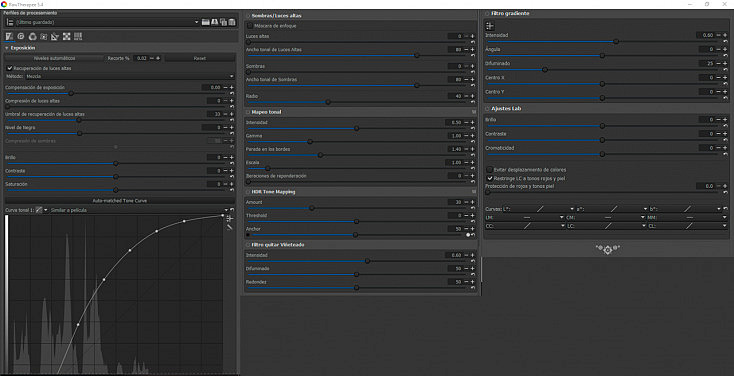Screen dimensions: 734x376
Task: Click the Niveles automáticos button
Action: (54, 58)
